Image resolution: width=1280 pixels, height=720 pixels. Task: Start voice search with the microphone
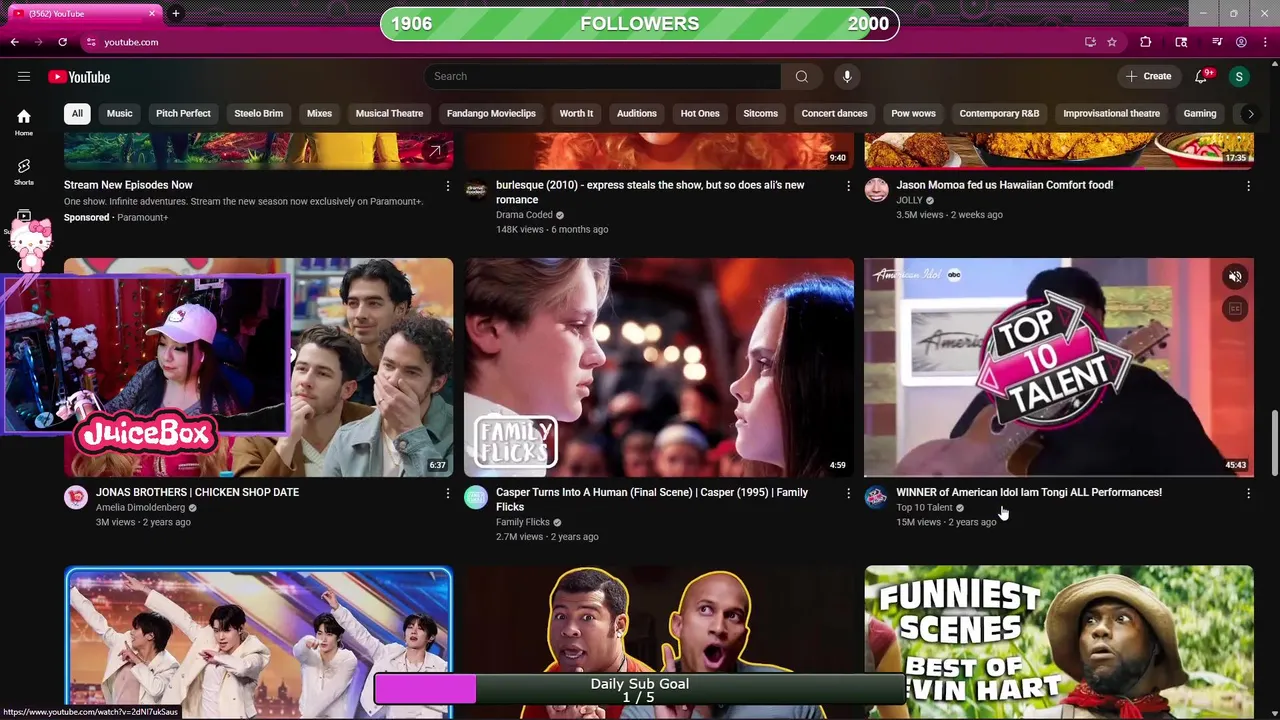pyautogui.click(x=847, y=76)
